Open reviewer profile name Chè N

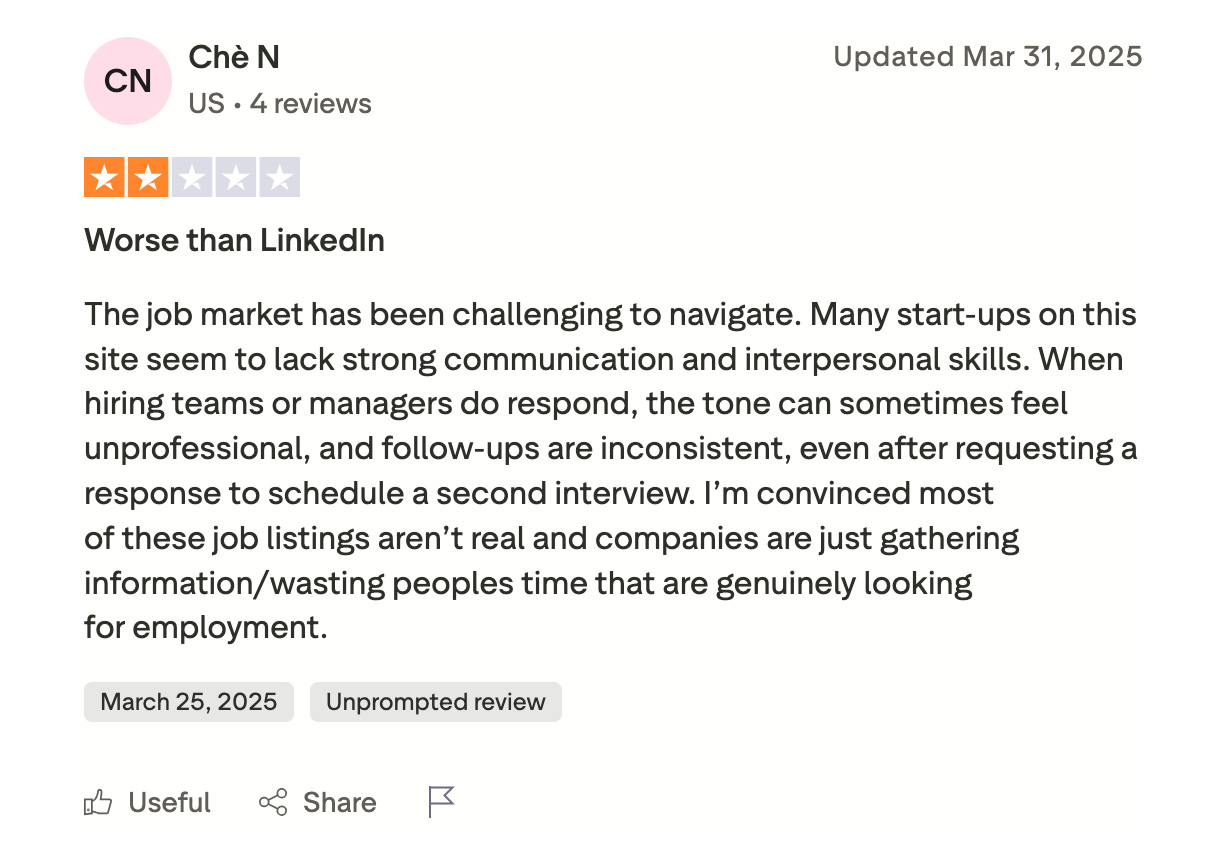coord(234,58)
